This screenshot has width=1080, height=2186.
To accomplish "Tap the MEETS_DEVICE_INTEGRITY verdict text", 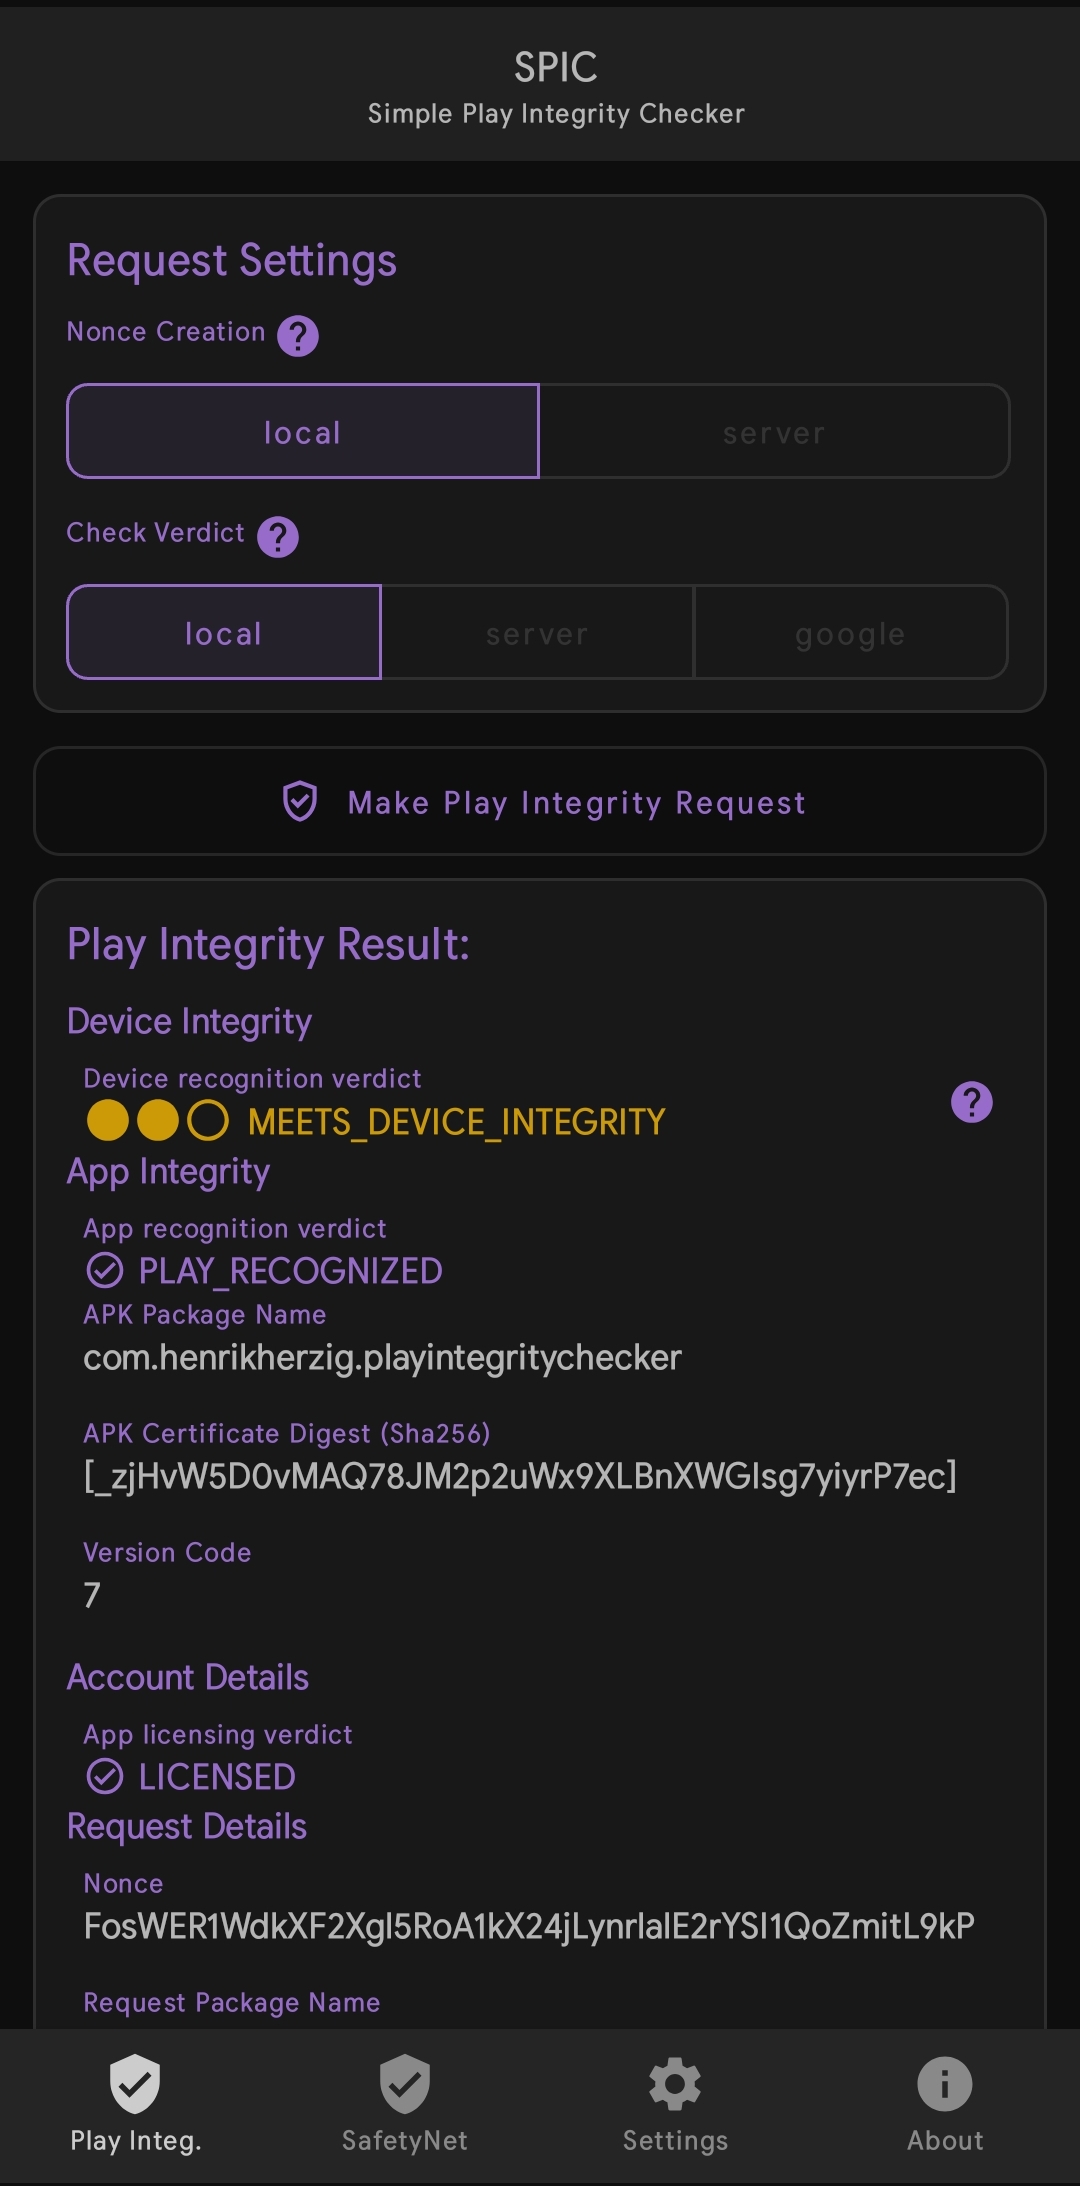I will [456, 1122].
